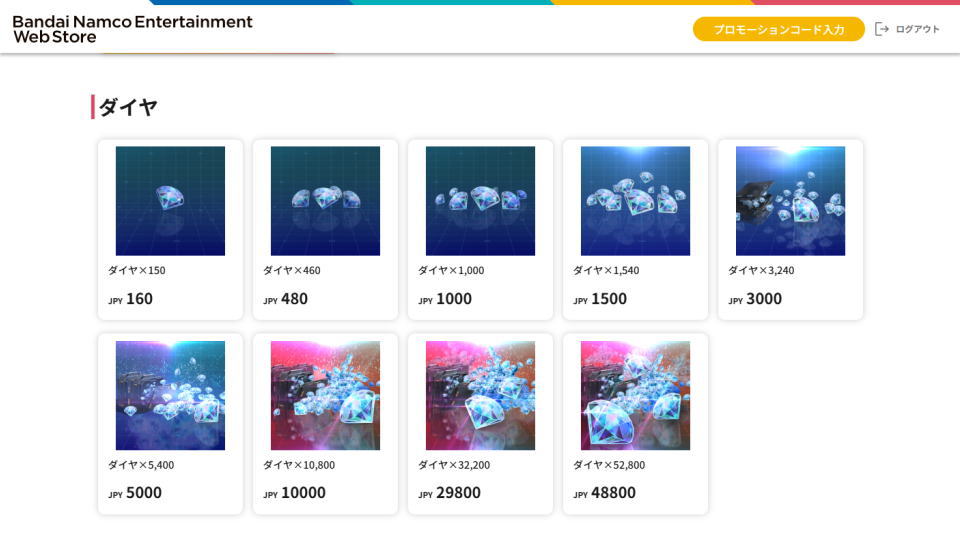Click the logout arrow icon
This screenshot has width=960, height=540.
pos(882,29)
